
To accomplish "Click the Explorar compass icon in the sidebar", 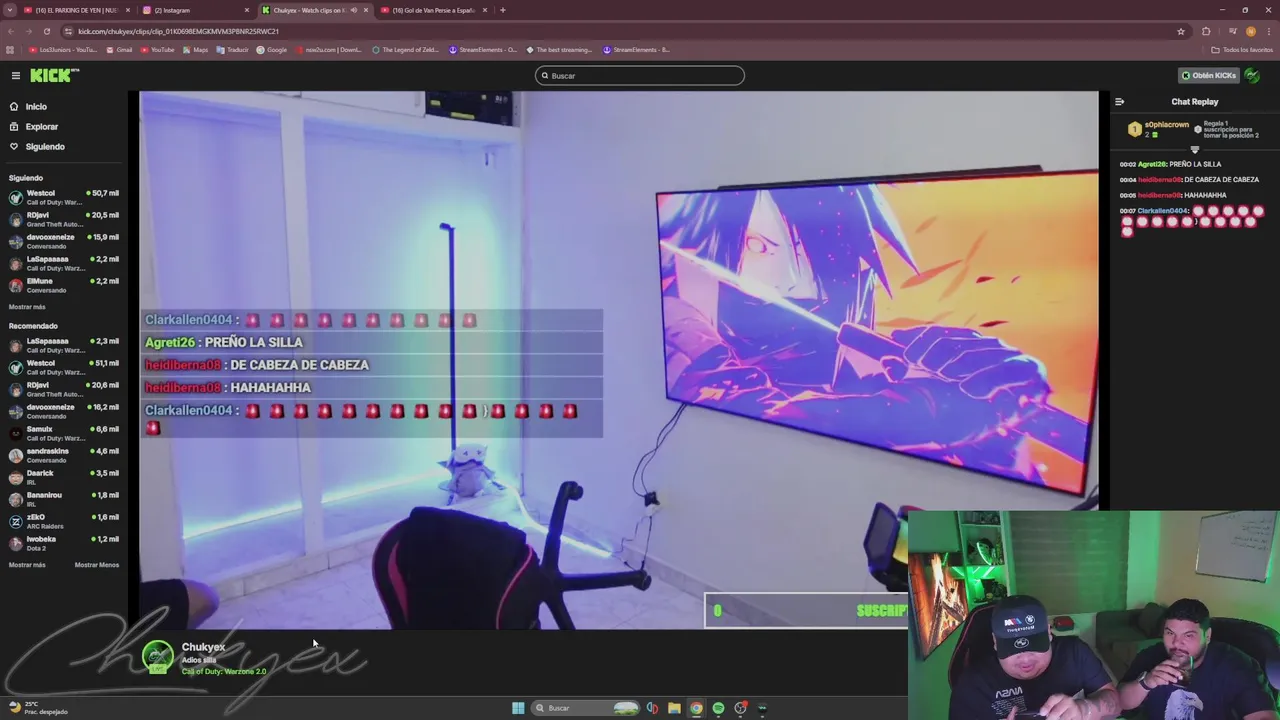I will 14,126.
